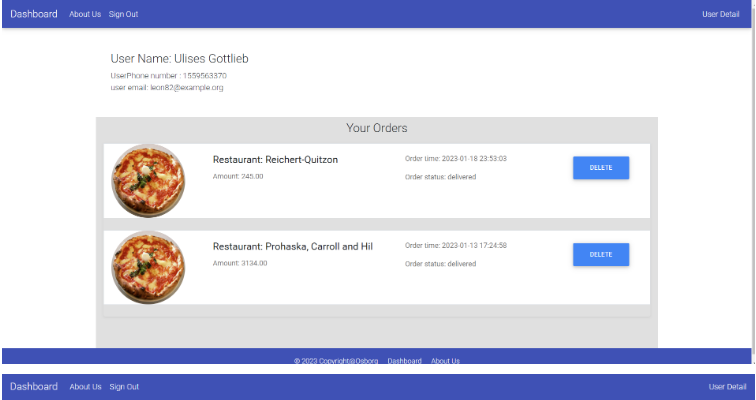Click the footer Dashboard link
This screenshot has height=400, width=756.
pyautogui.click(x=405, y=360)
